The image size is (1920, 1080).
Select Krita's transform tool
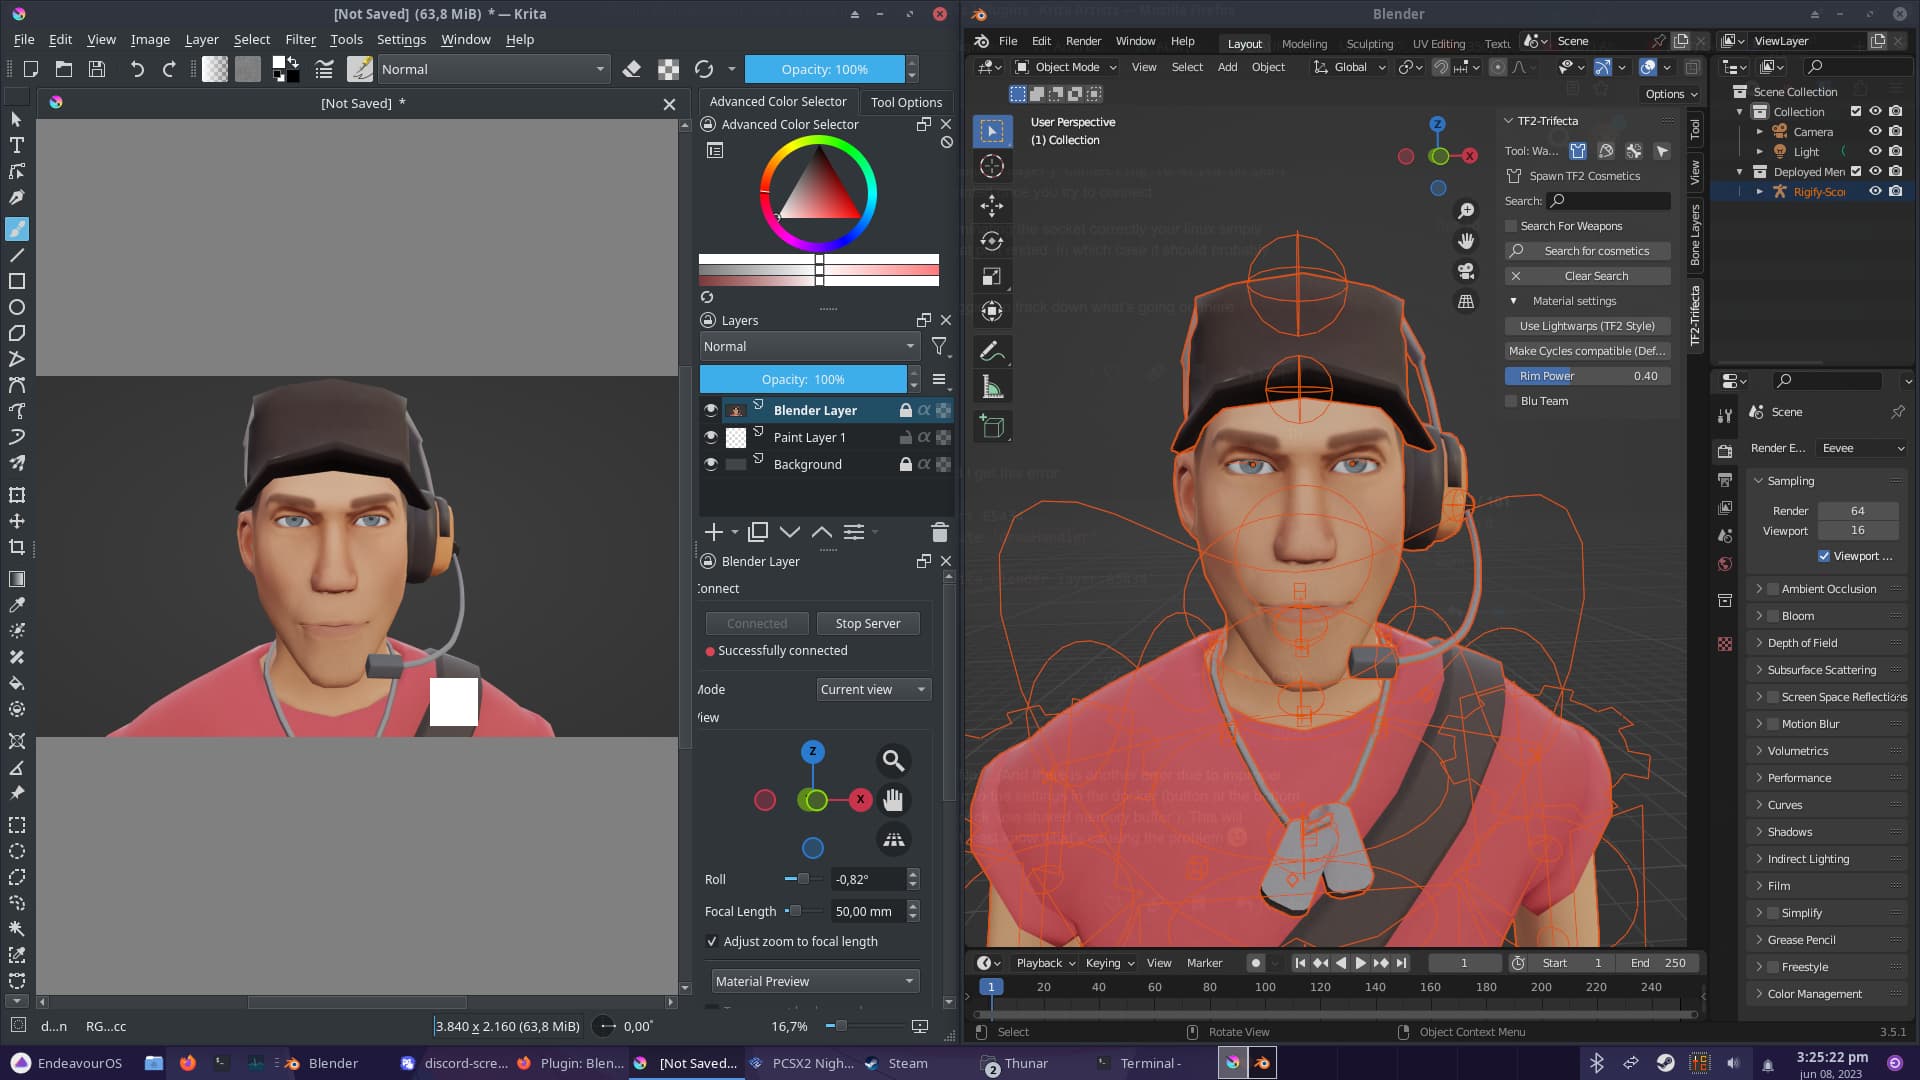coord(17,495)
